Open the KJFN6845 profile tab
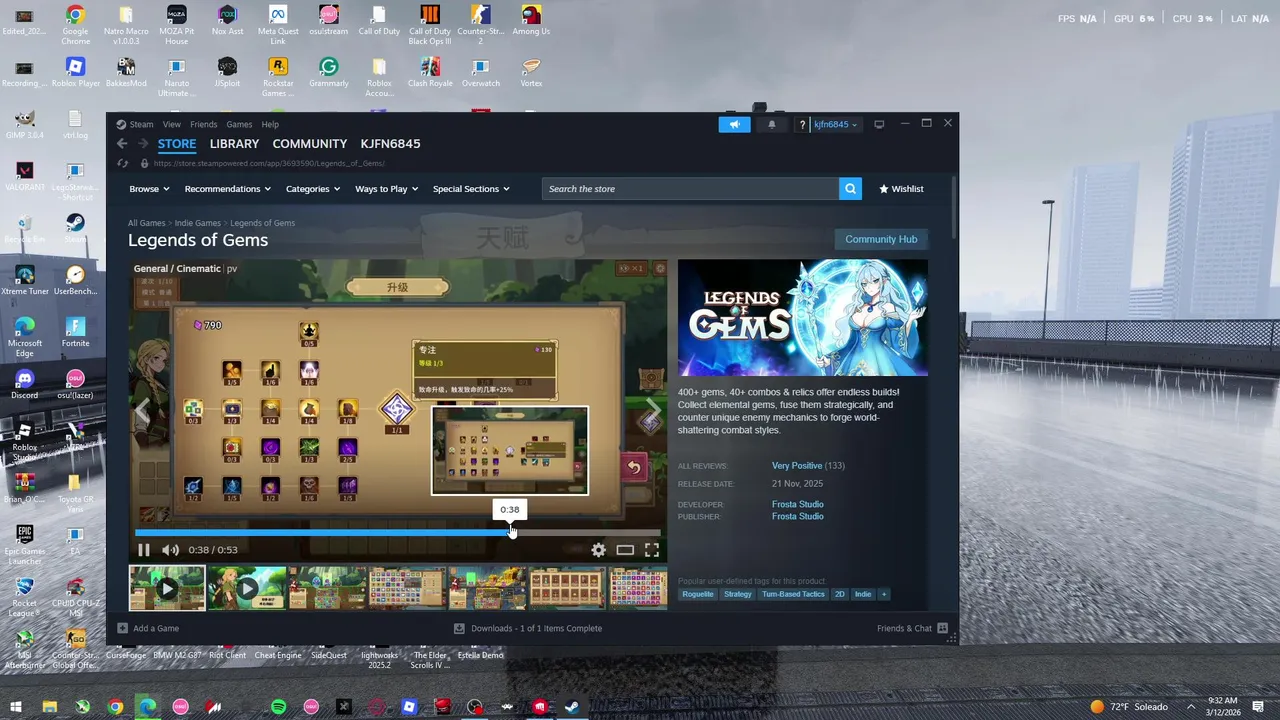 (x=390, y=144)
